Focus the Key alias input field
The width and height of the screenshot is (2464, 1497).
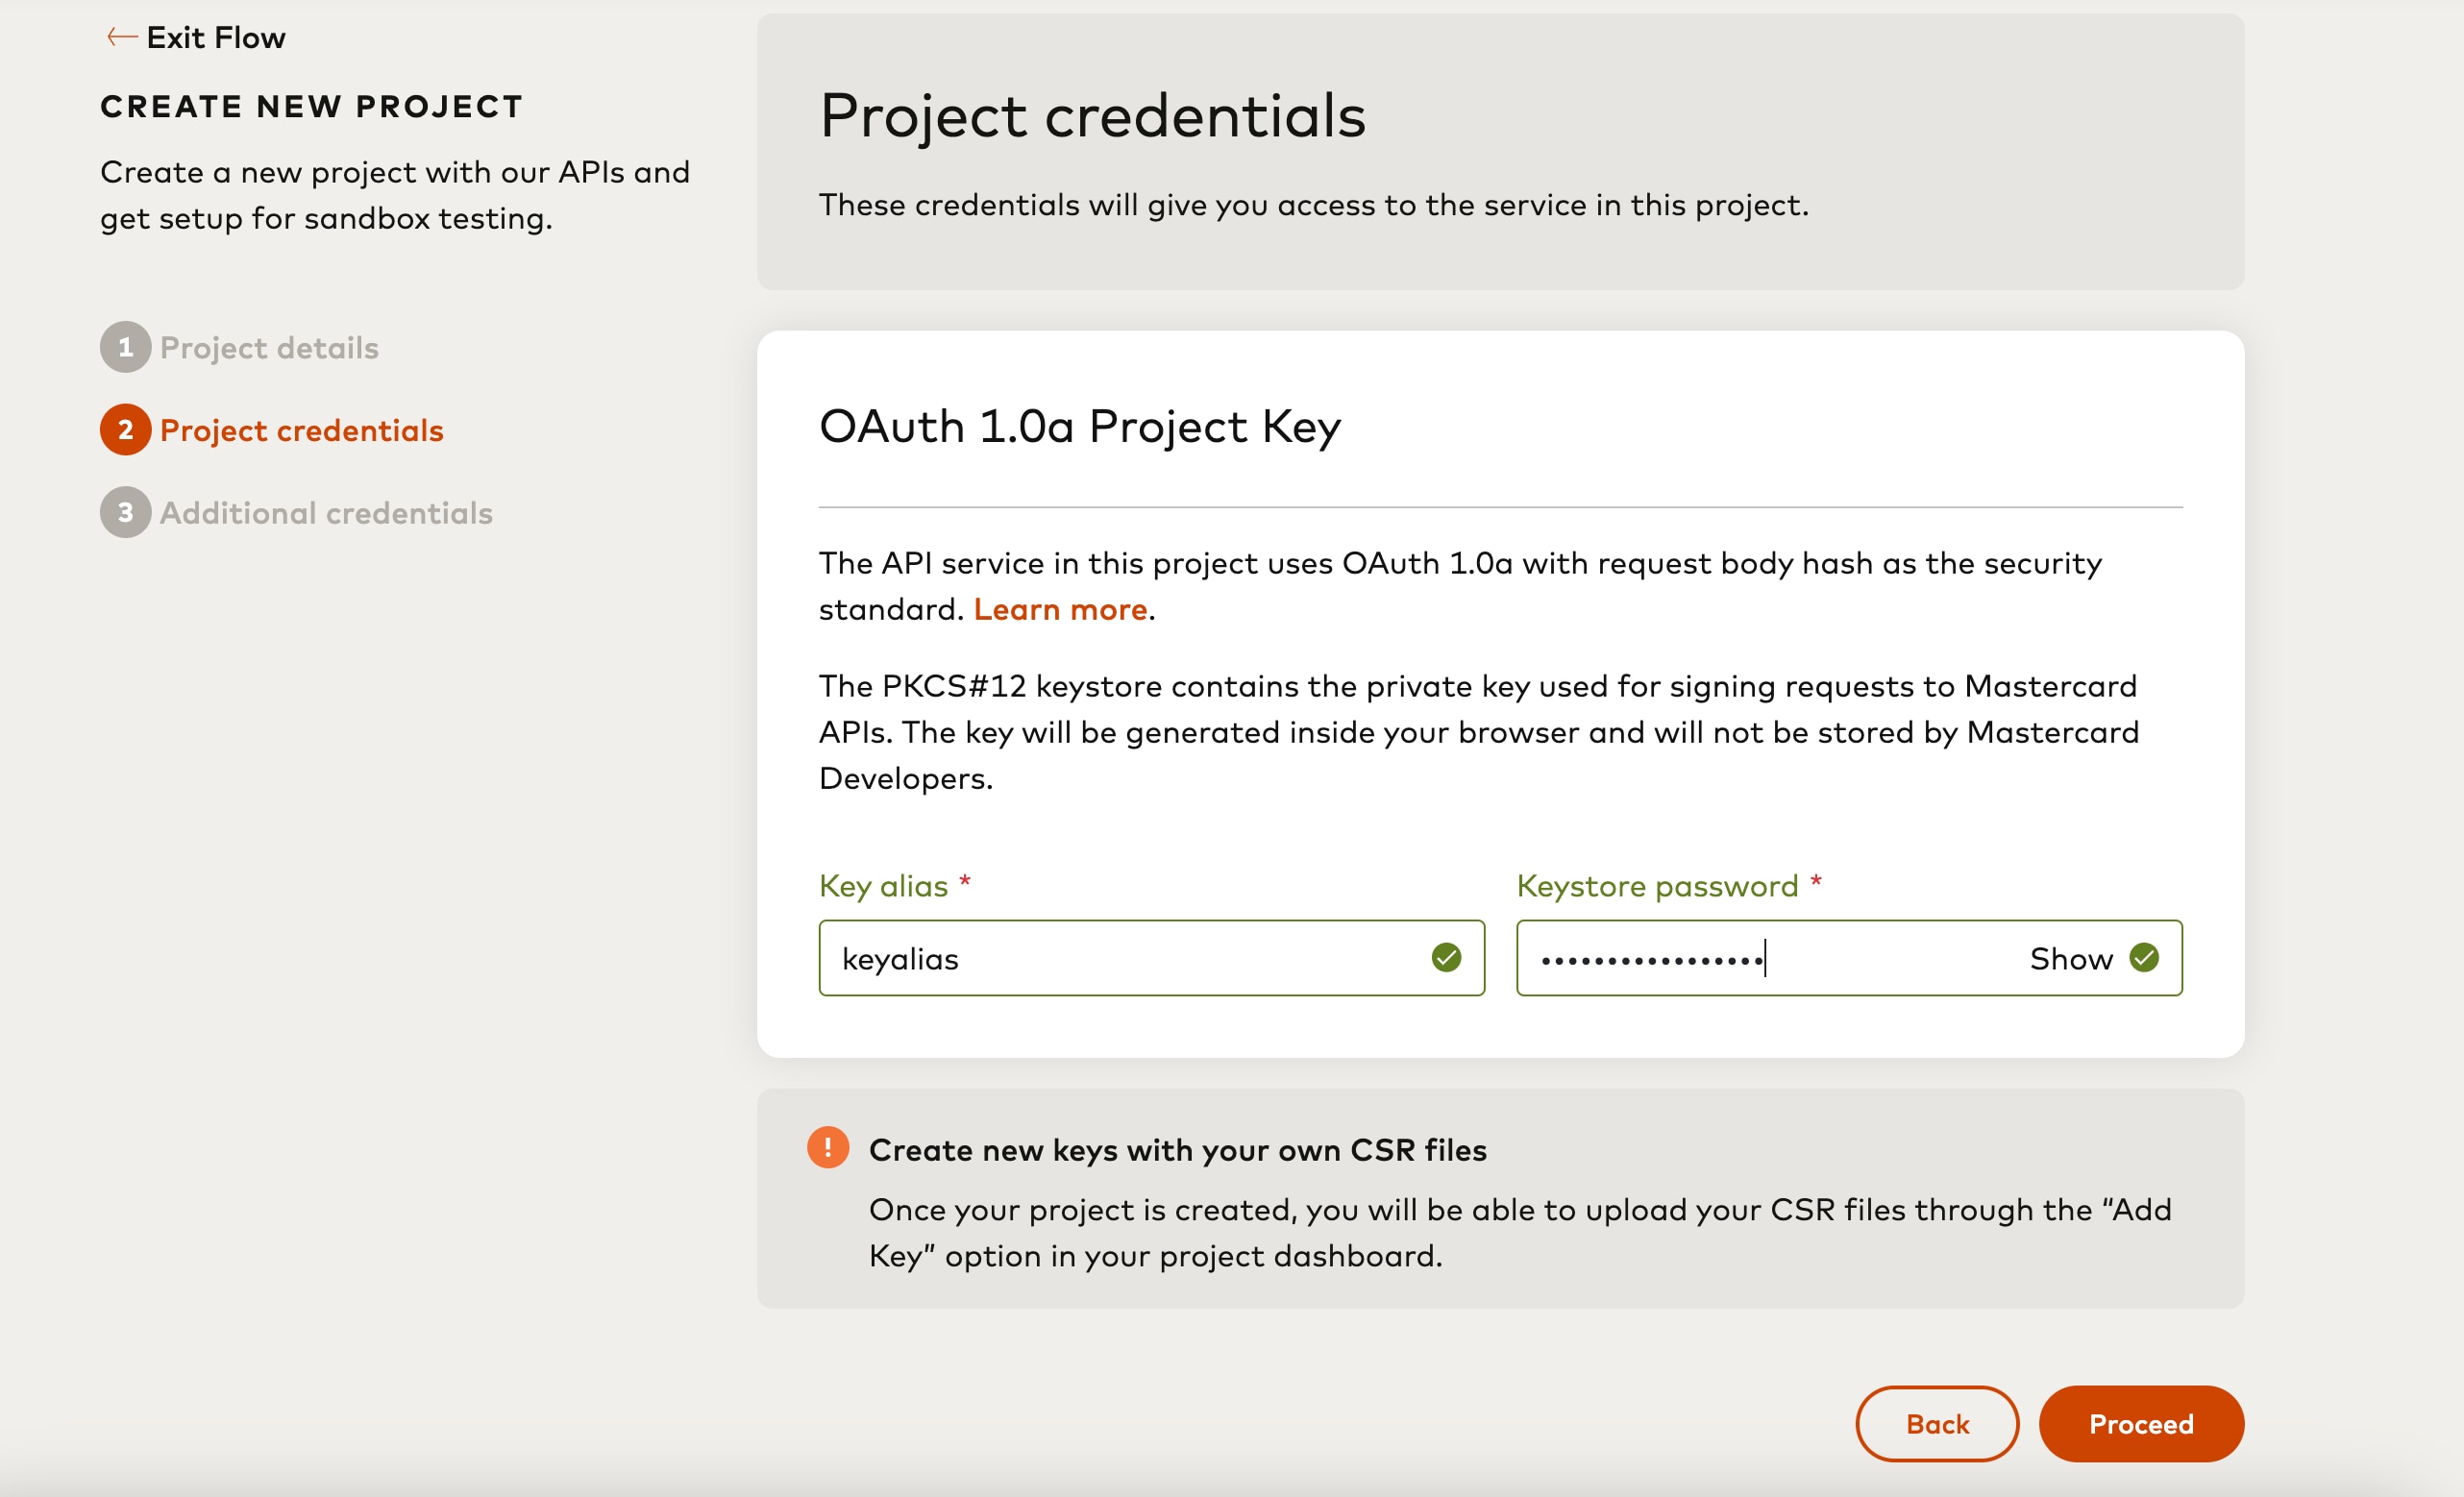click(1120, 958)
